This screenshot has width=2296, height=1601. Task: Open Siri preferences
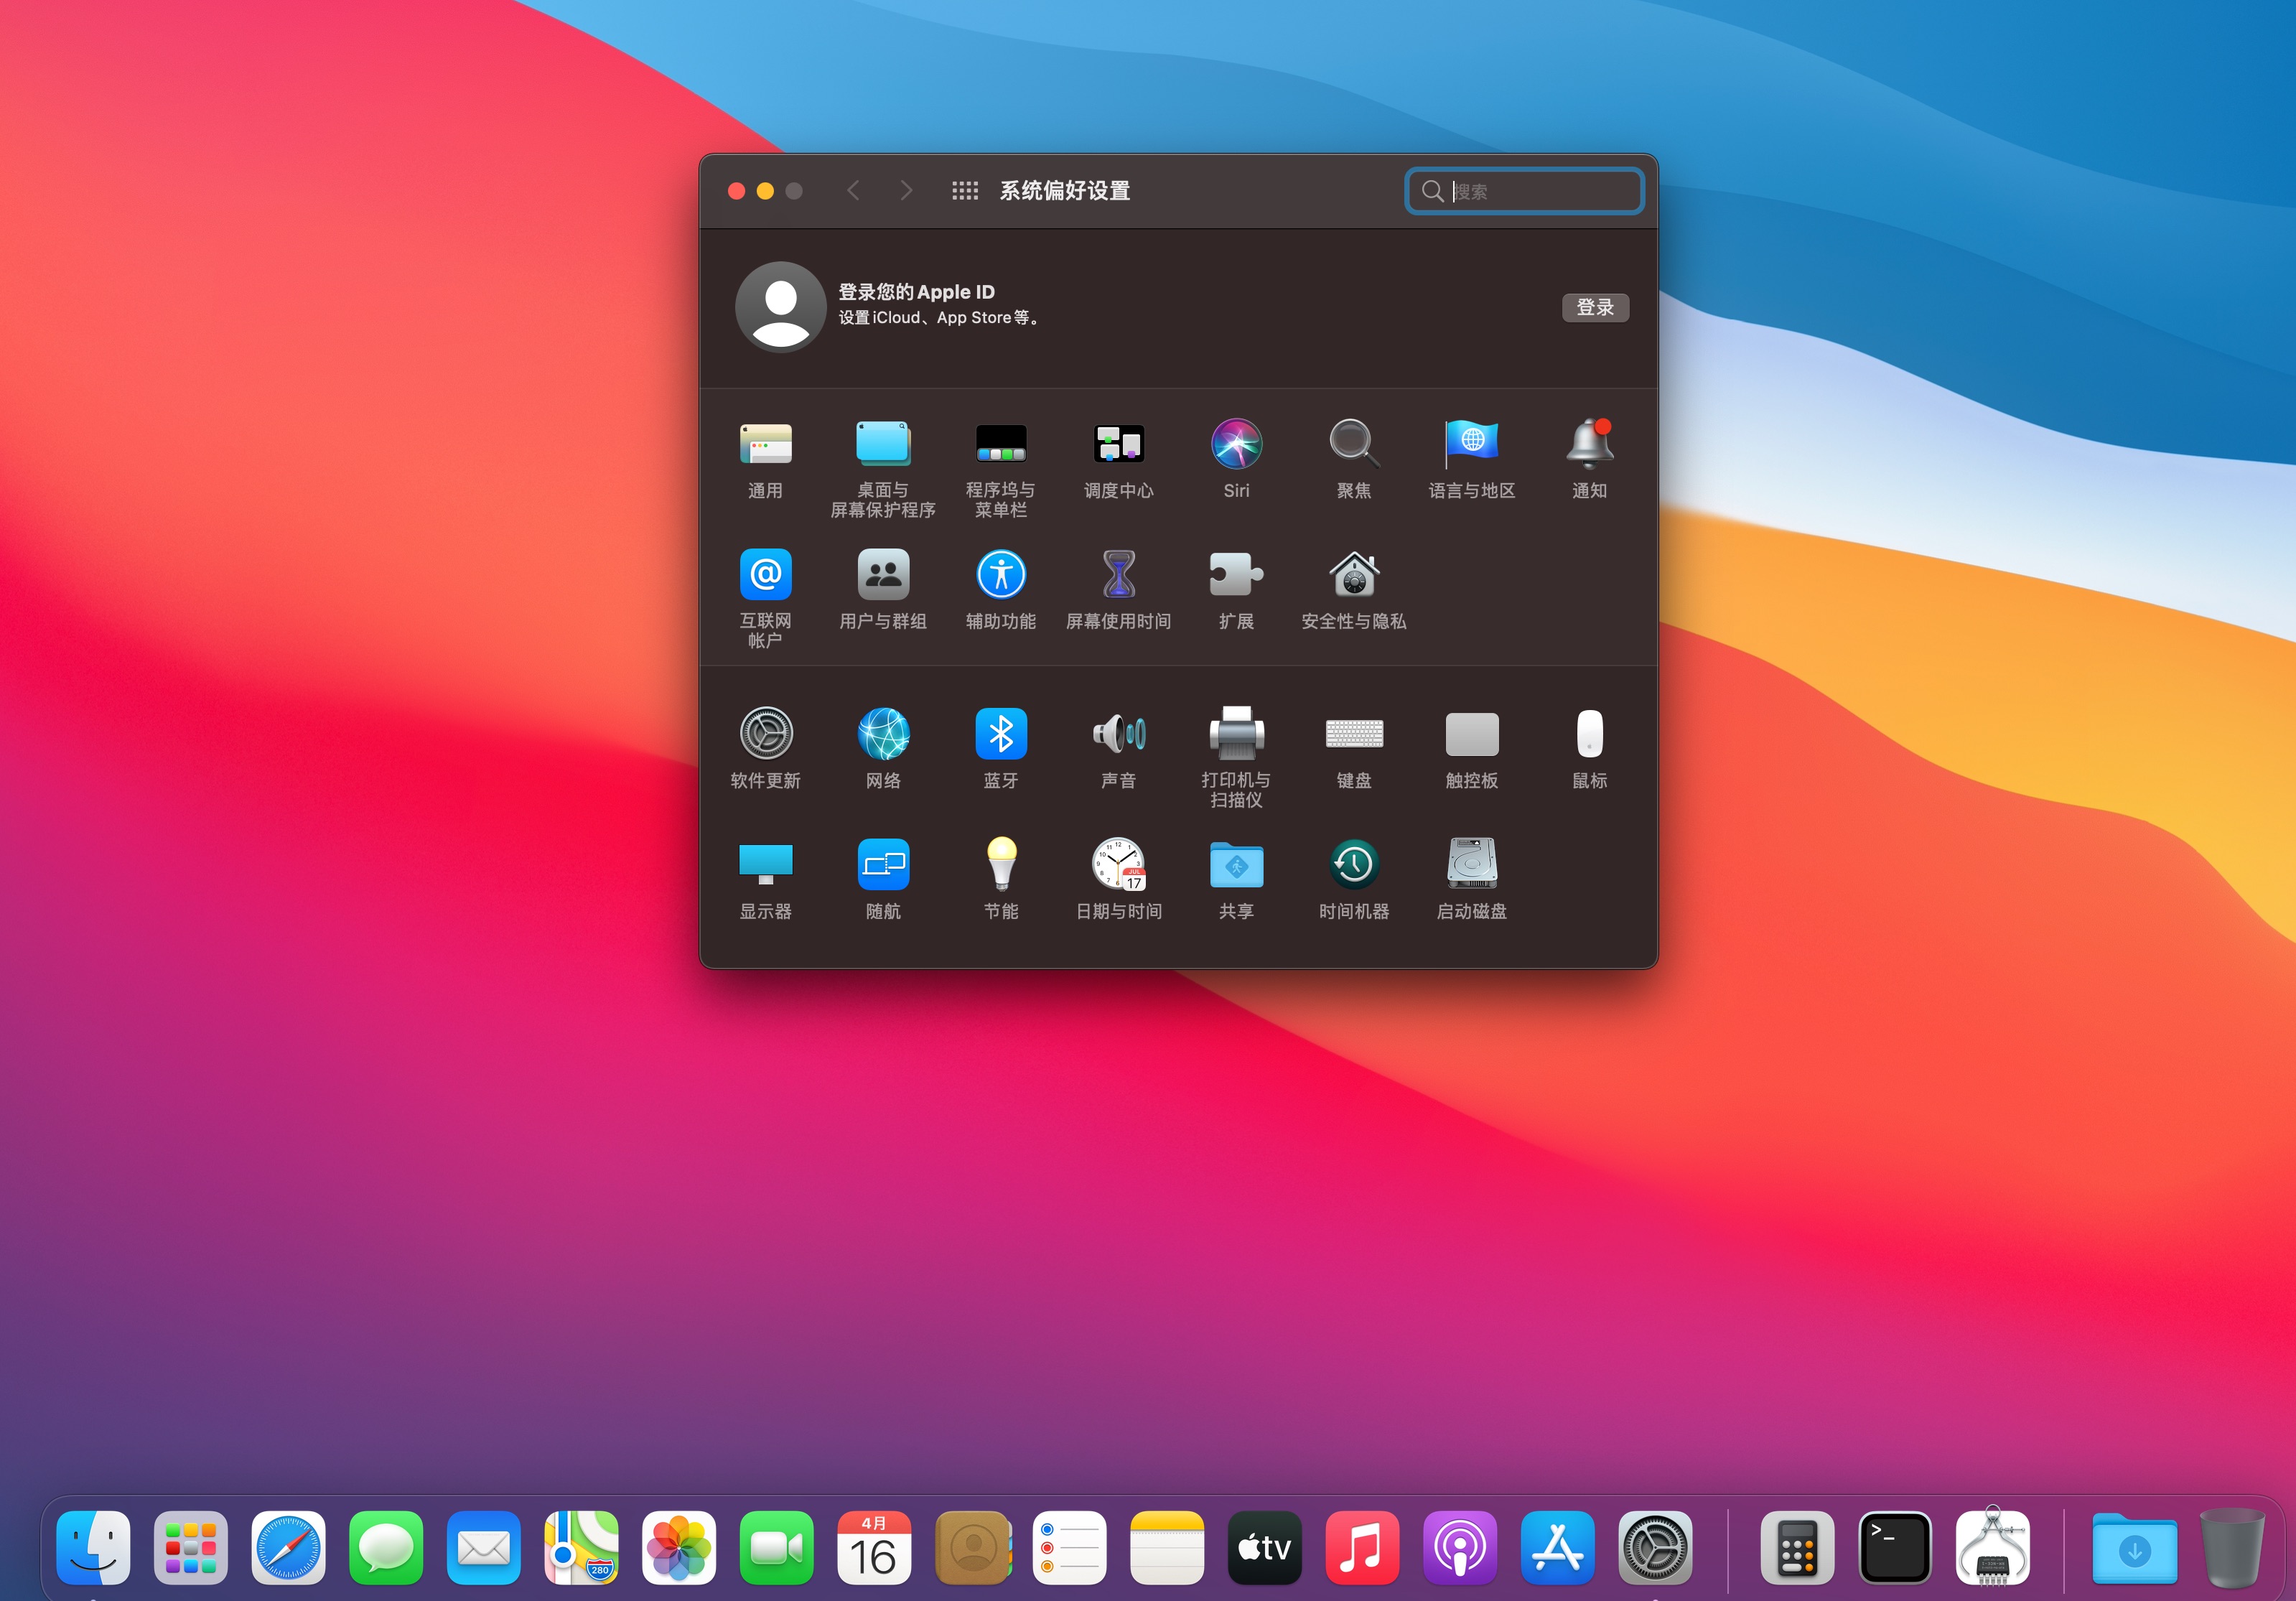pyautogui.click(x=1236, y=444)
